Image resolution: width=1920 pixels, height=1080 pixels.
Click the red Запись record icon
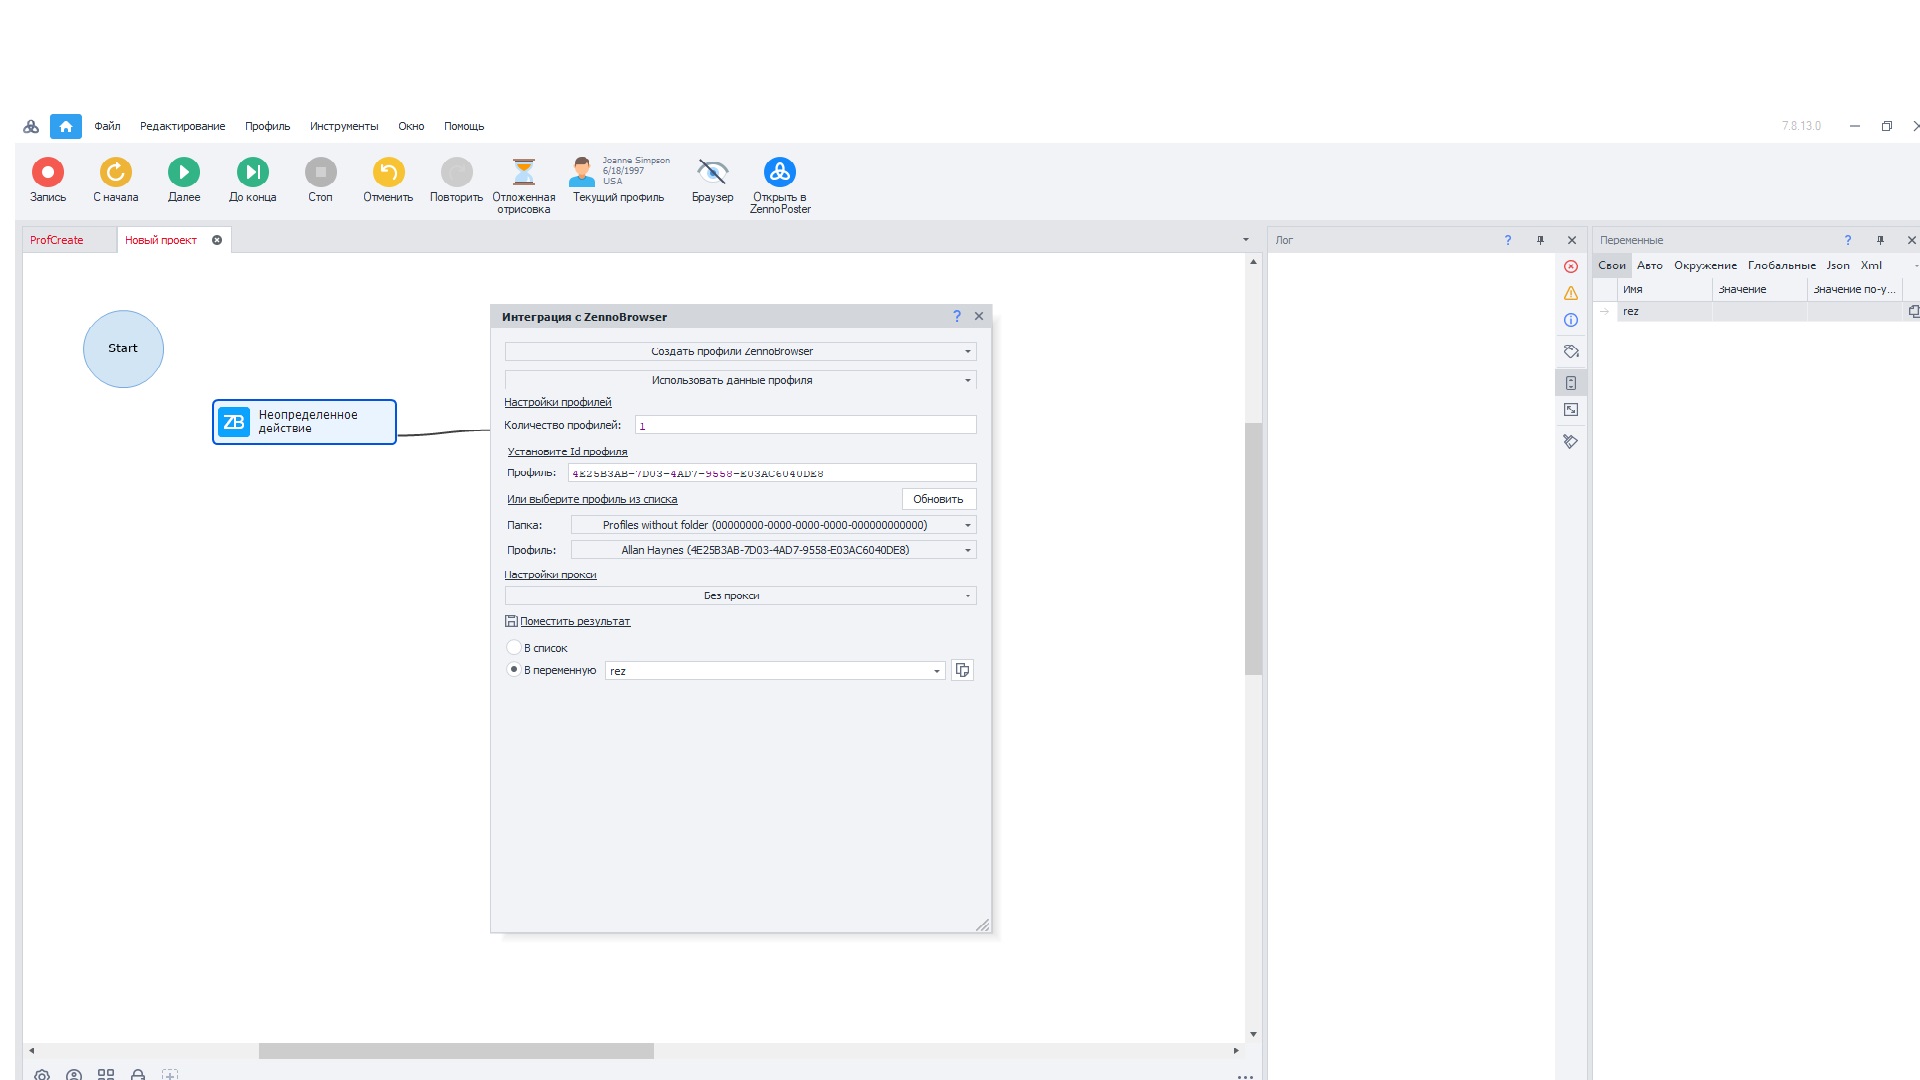pyautogui.click(x=48, y=172)
